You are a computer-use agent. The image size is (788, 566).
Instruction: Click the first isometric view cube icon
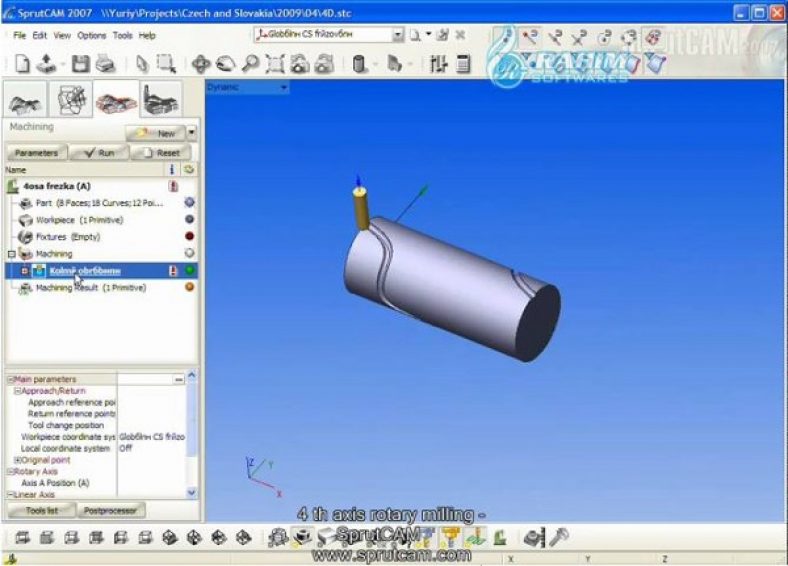(170, 538)
